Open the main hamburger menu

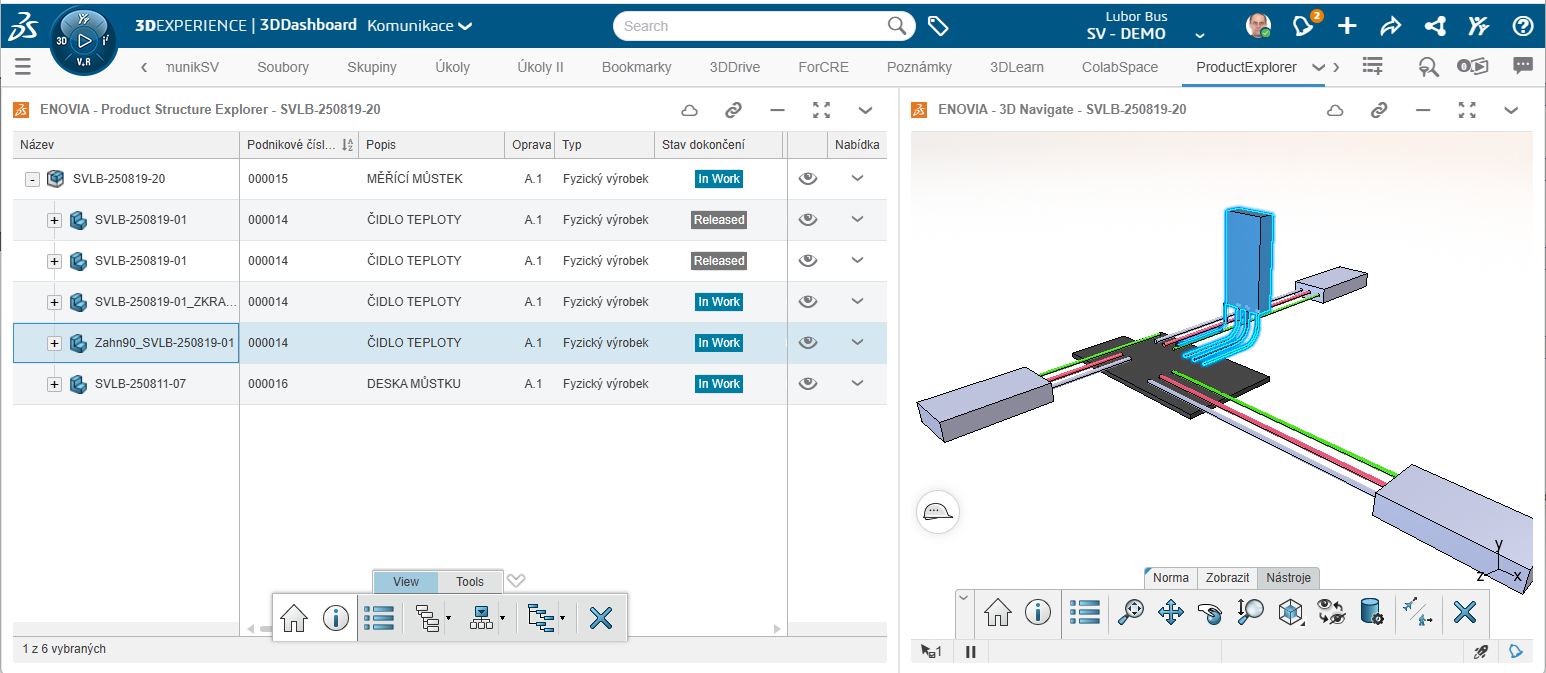[x=23, y=67]
